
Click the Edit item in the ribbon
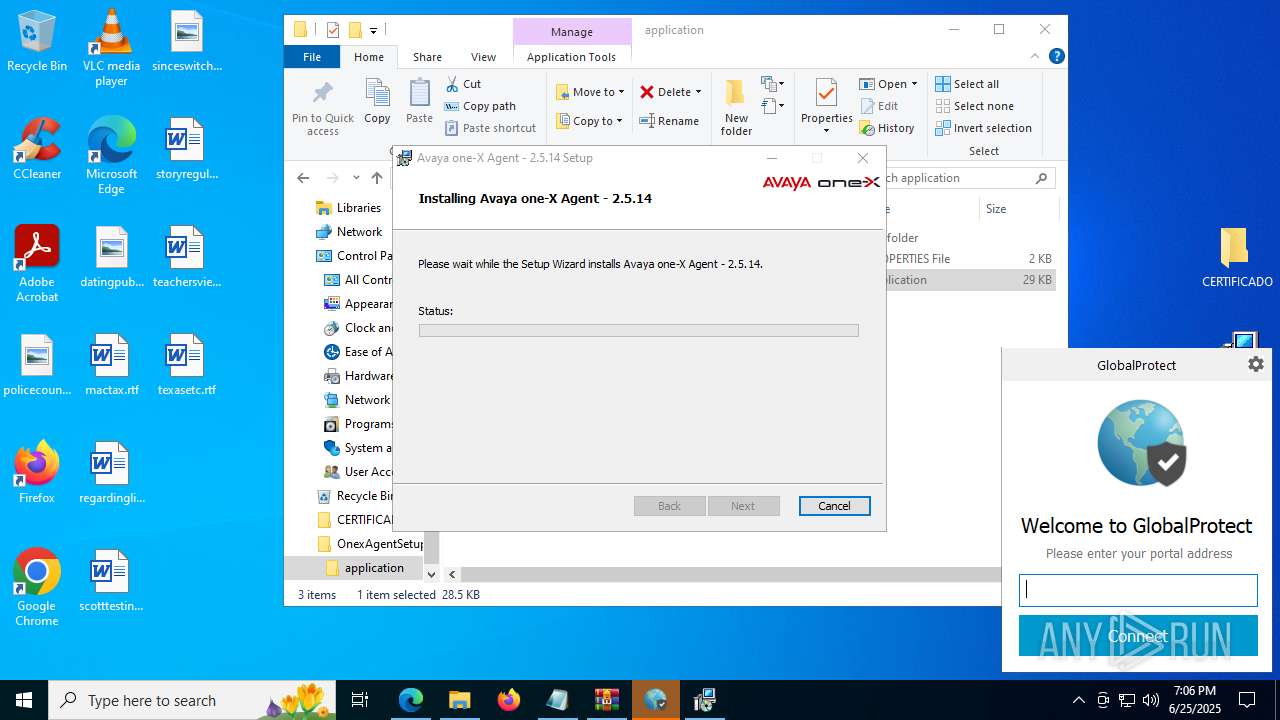tap(879, 106)
